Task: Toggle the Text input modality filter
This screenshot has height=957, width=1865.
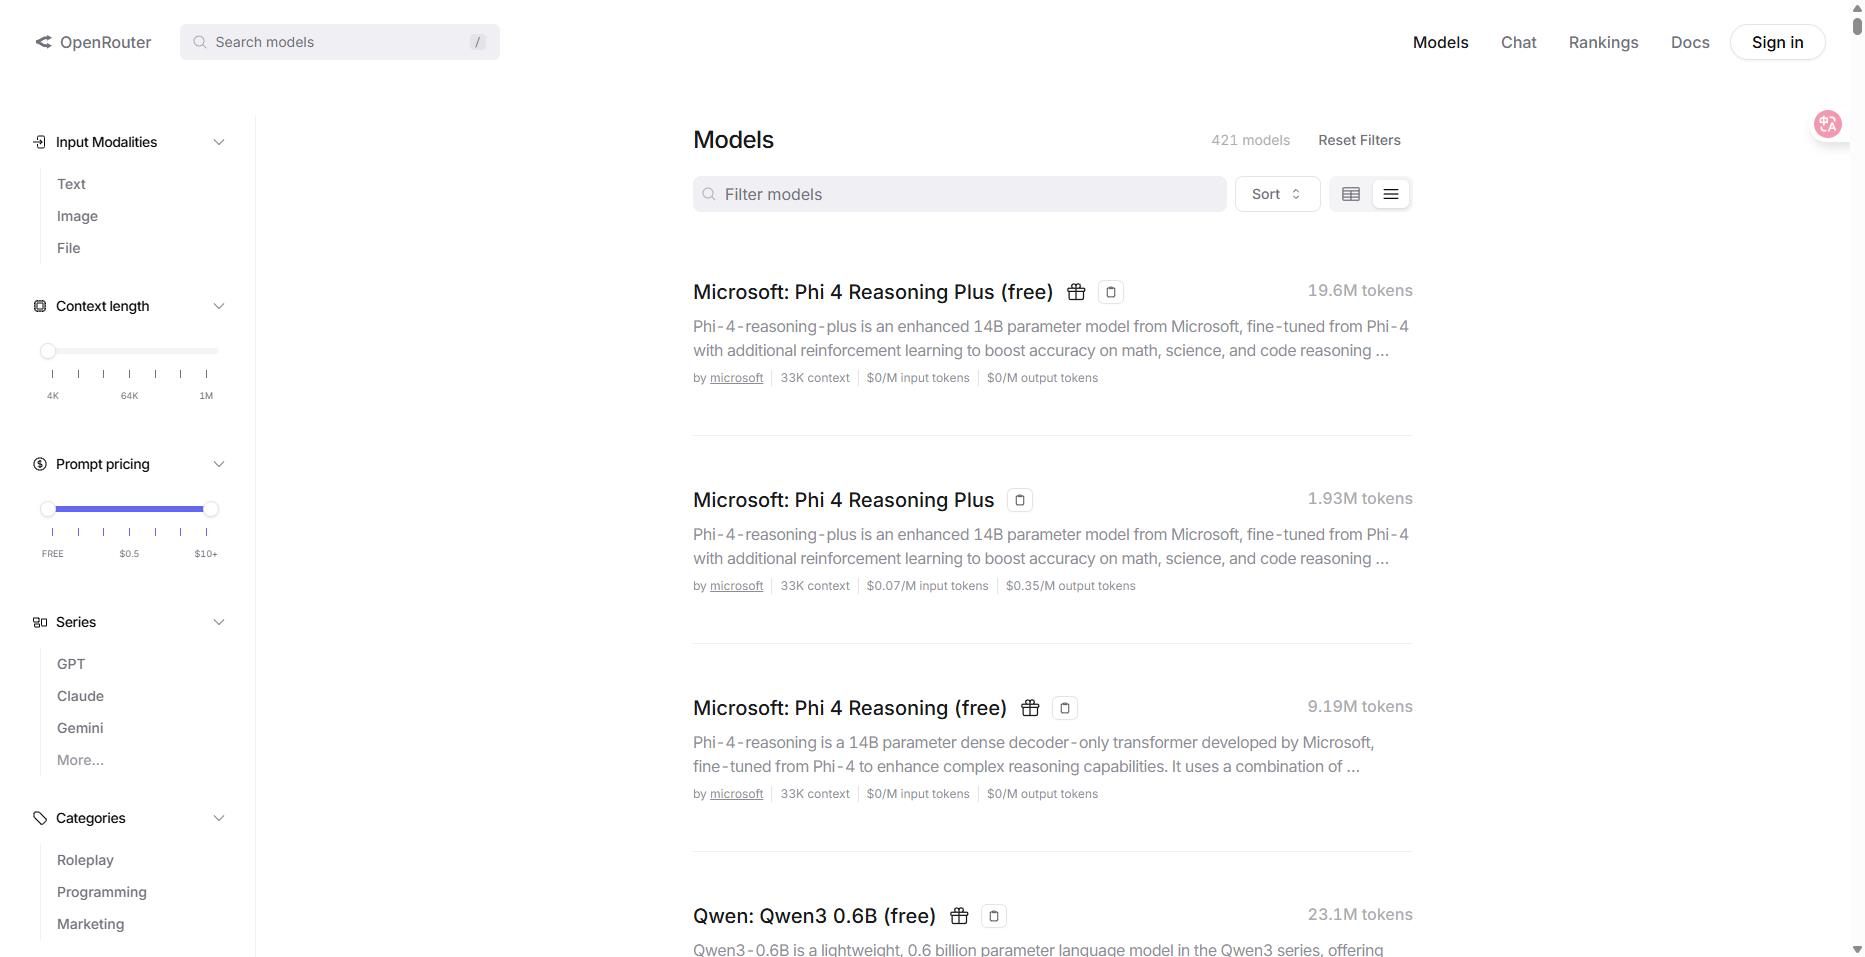Action: point(71,184)
